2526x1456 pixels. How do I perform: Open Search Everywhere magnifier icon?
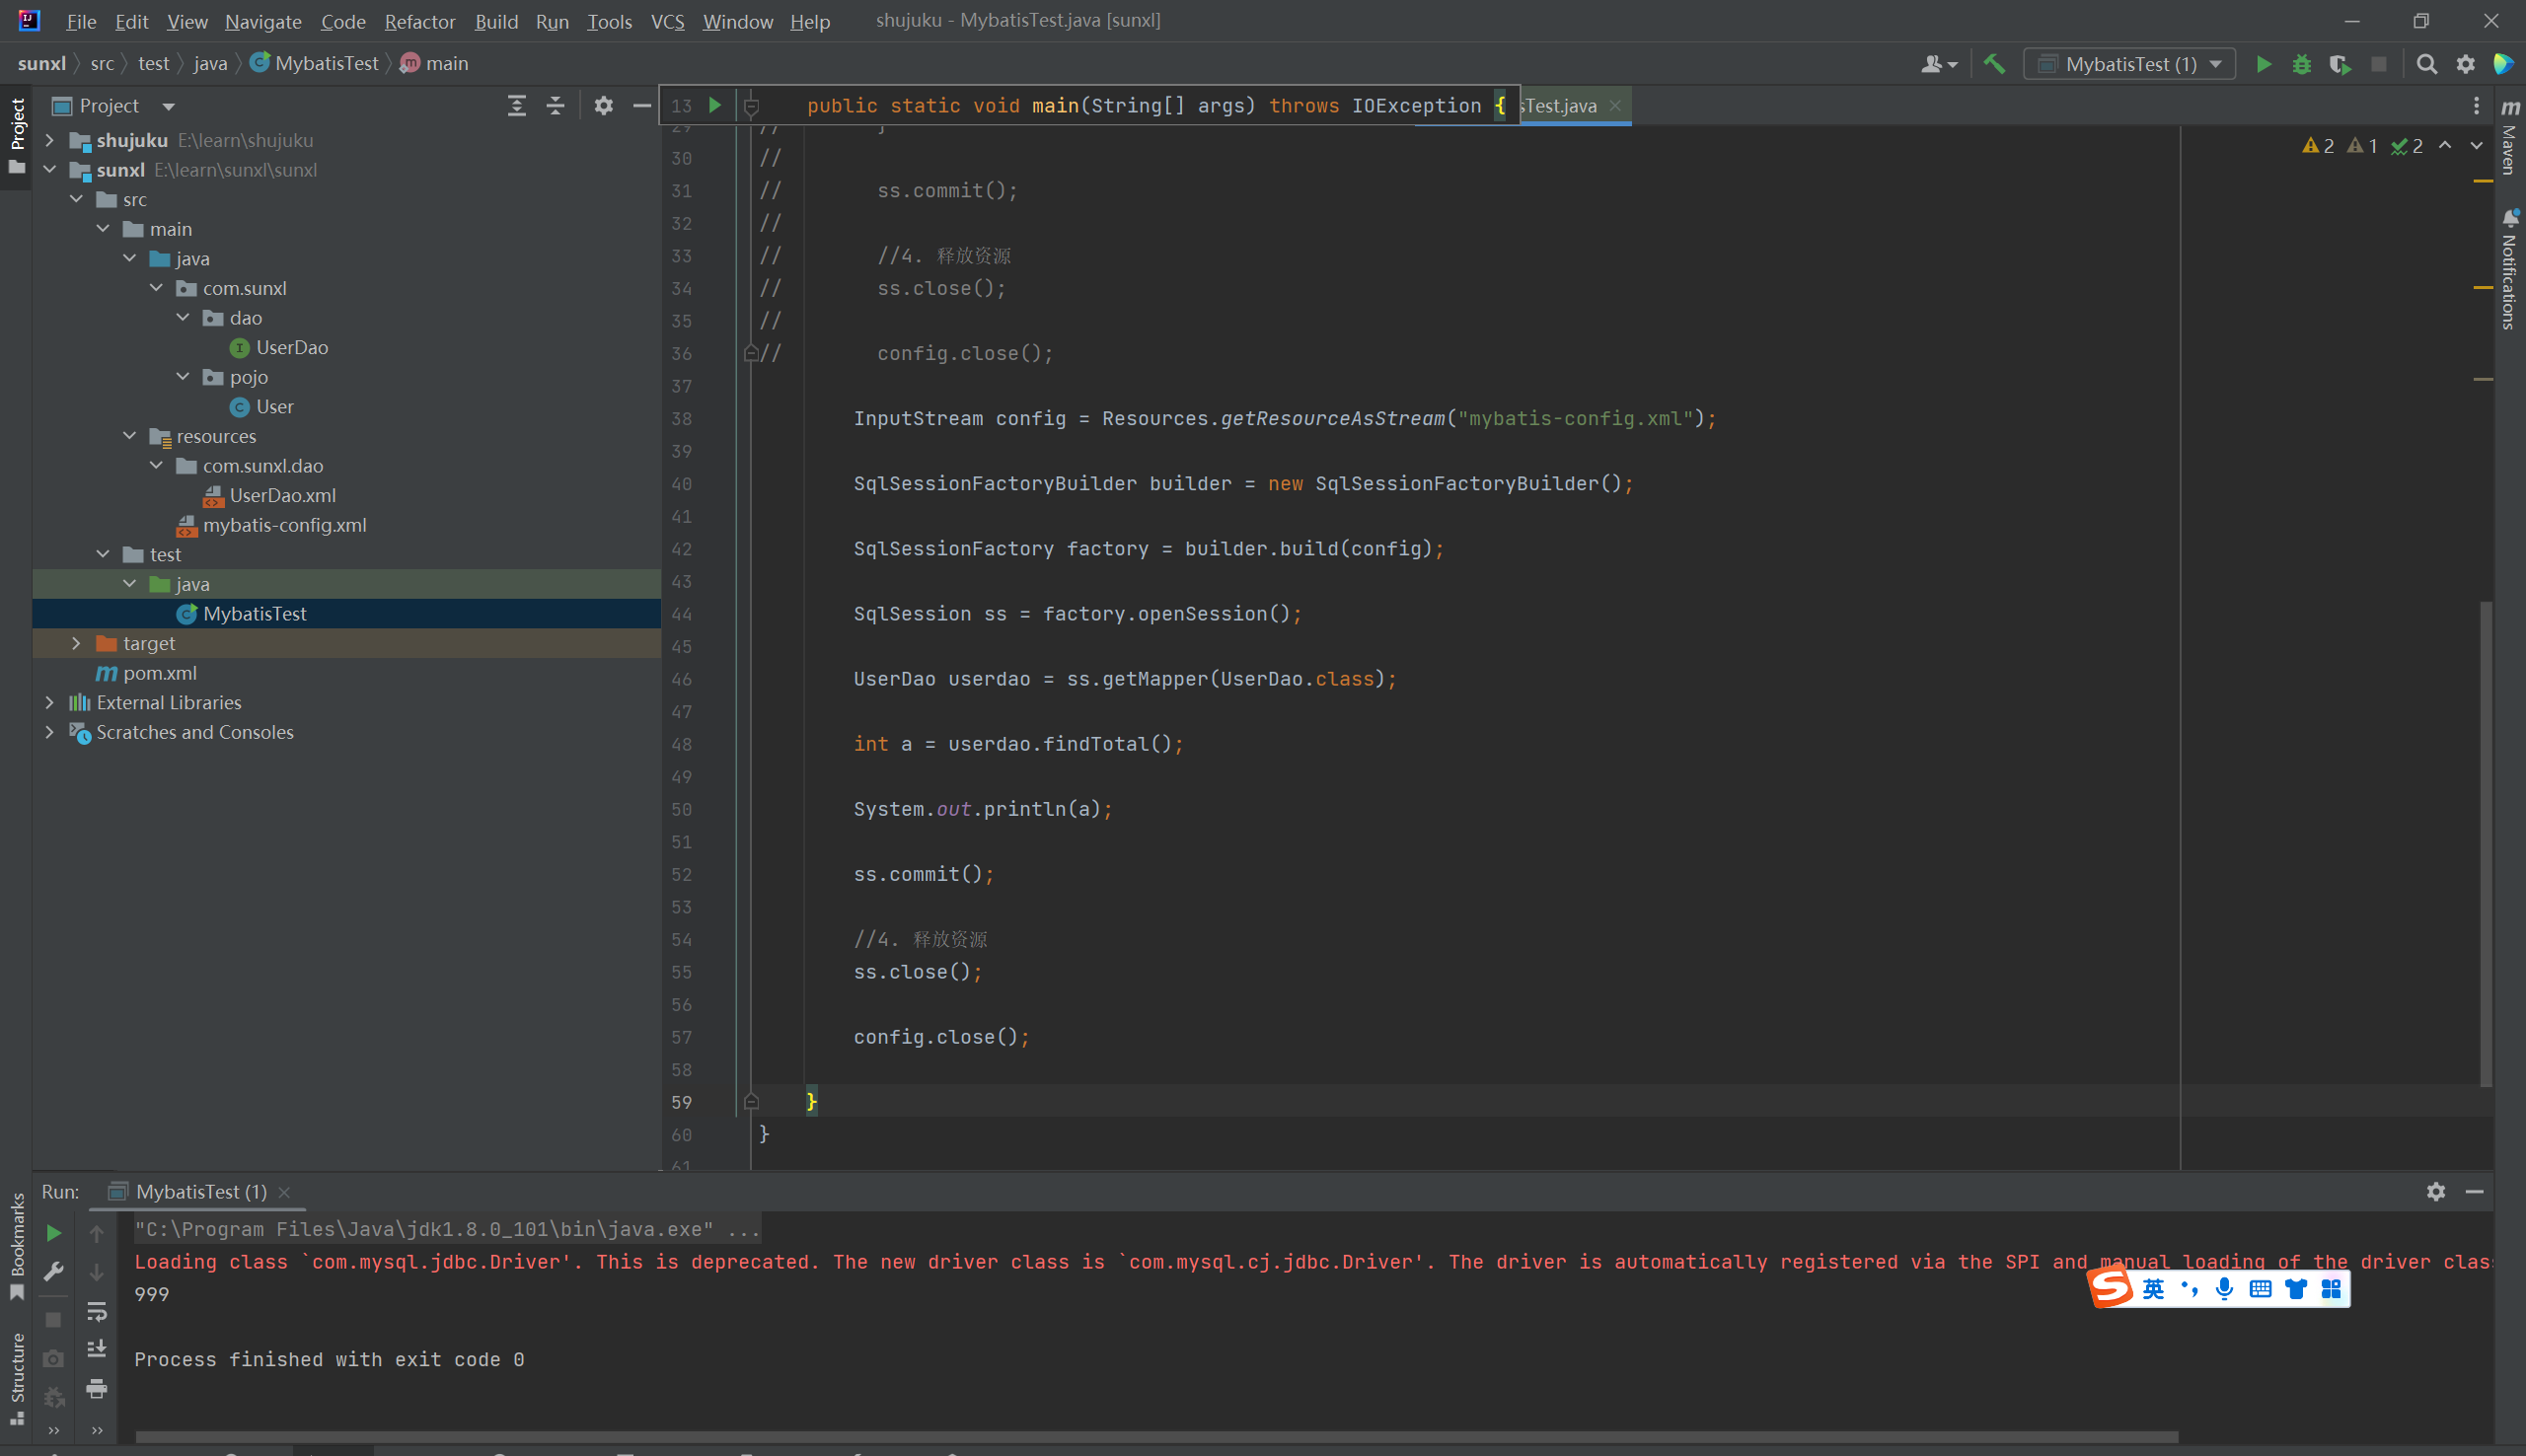coord(2426,64)
